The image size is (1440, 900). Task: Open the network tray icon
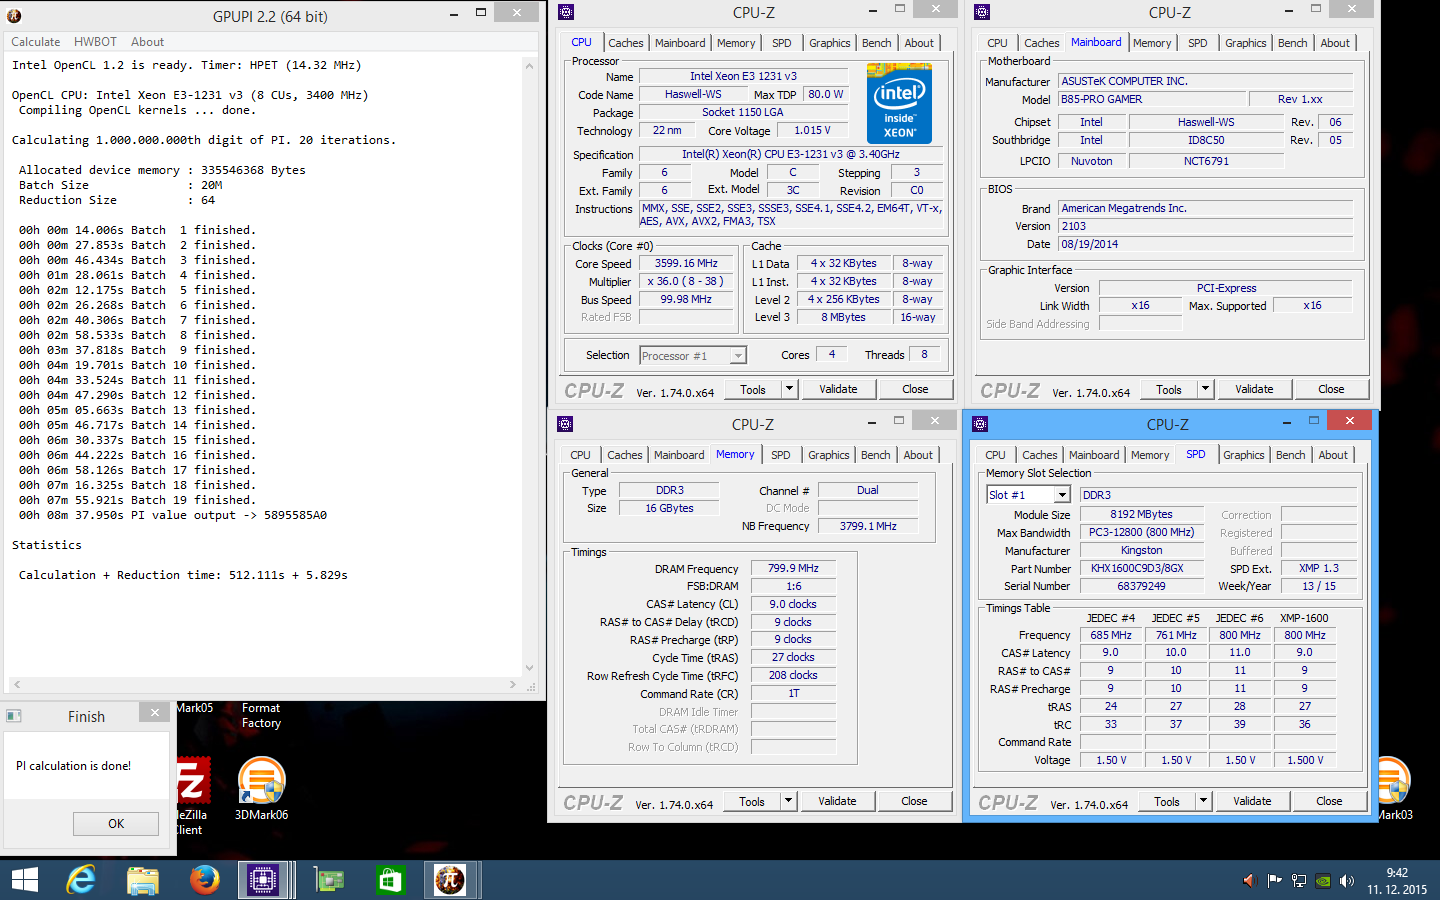1298,881
